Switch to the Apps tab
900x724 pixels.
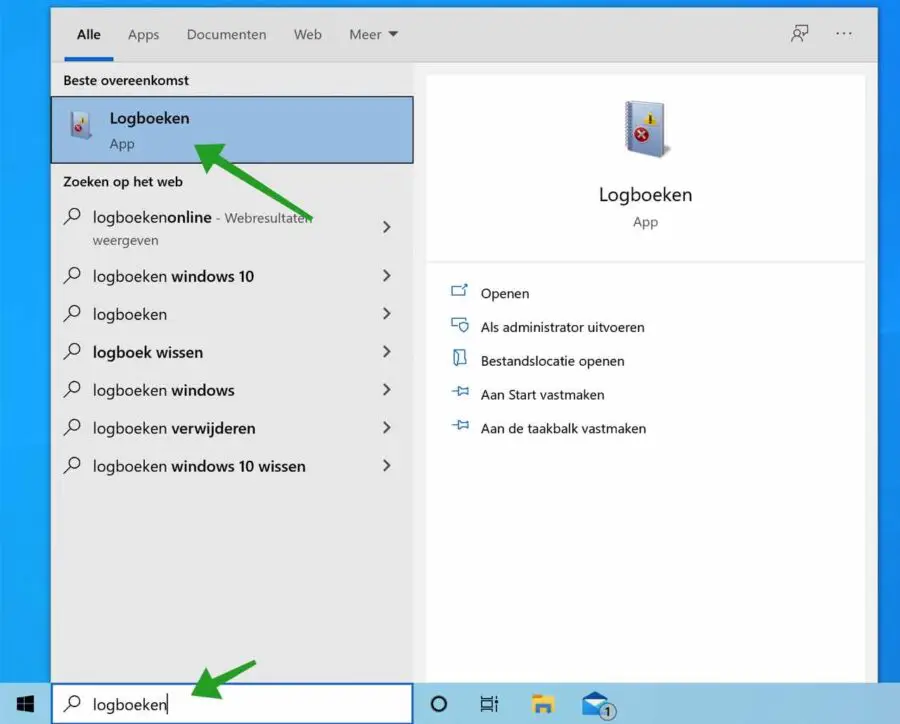(143, 35)
